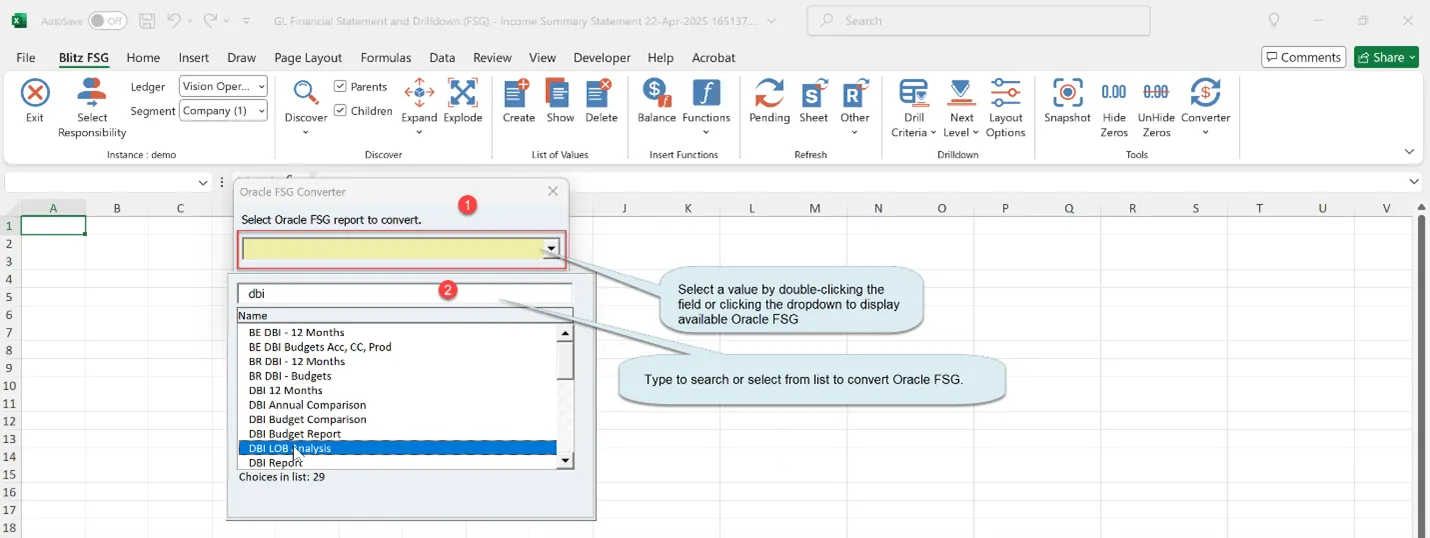The height and width of the screenshot is (538, 1430).
Task: Switch to the Insert tab
Action: [x=194, y=58]
